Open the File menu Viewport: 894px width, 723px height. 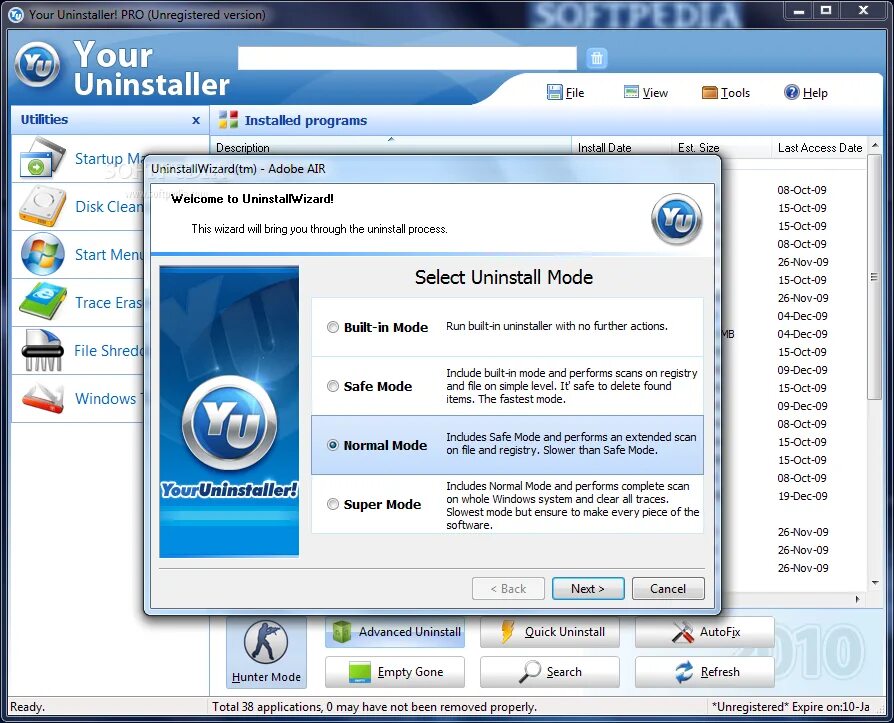[566, 92]
